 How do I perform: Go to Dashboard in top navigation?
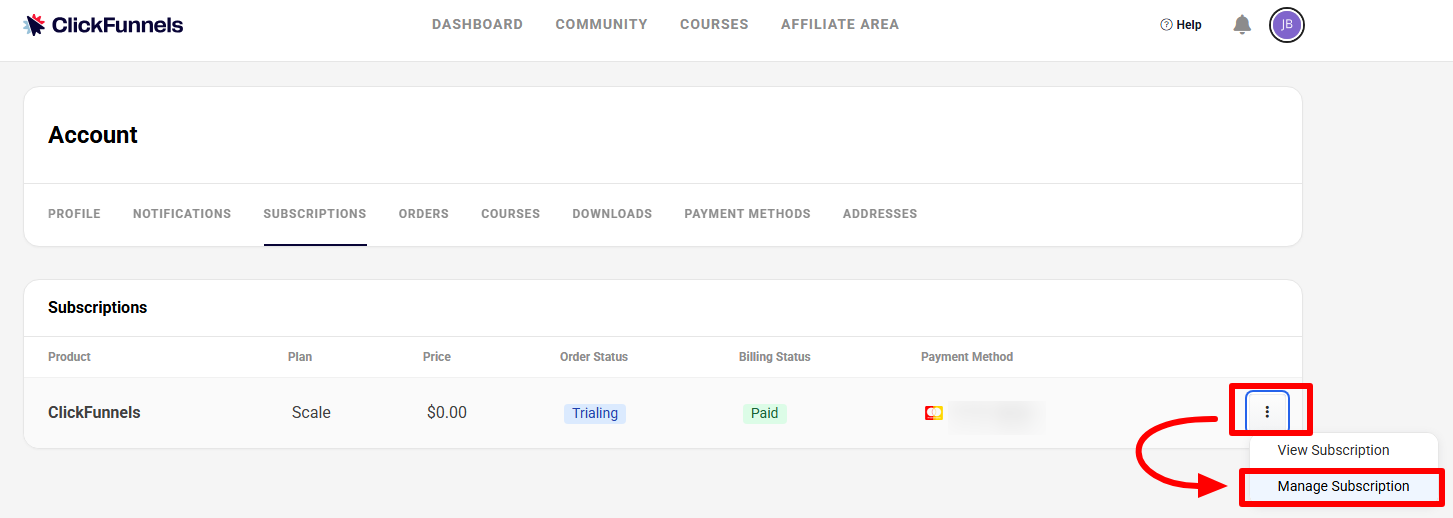pyautogui.click(x=477, y=25)
